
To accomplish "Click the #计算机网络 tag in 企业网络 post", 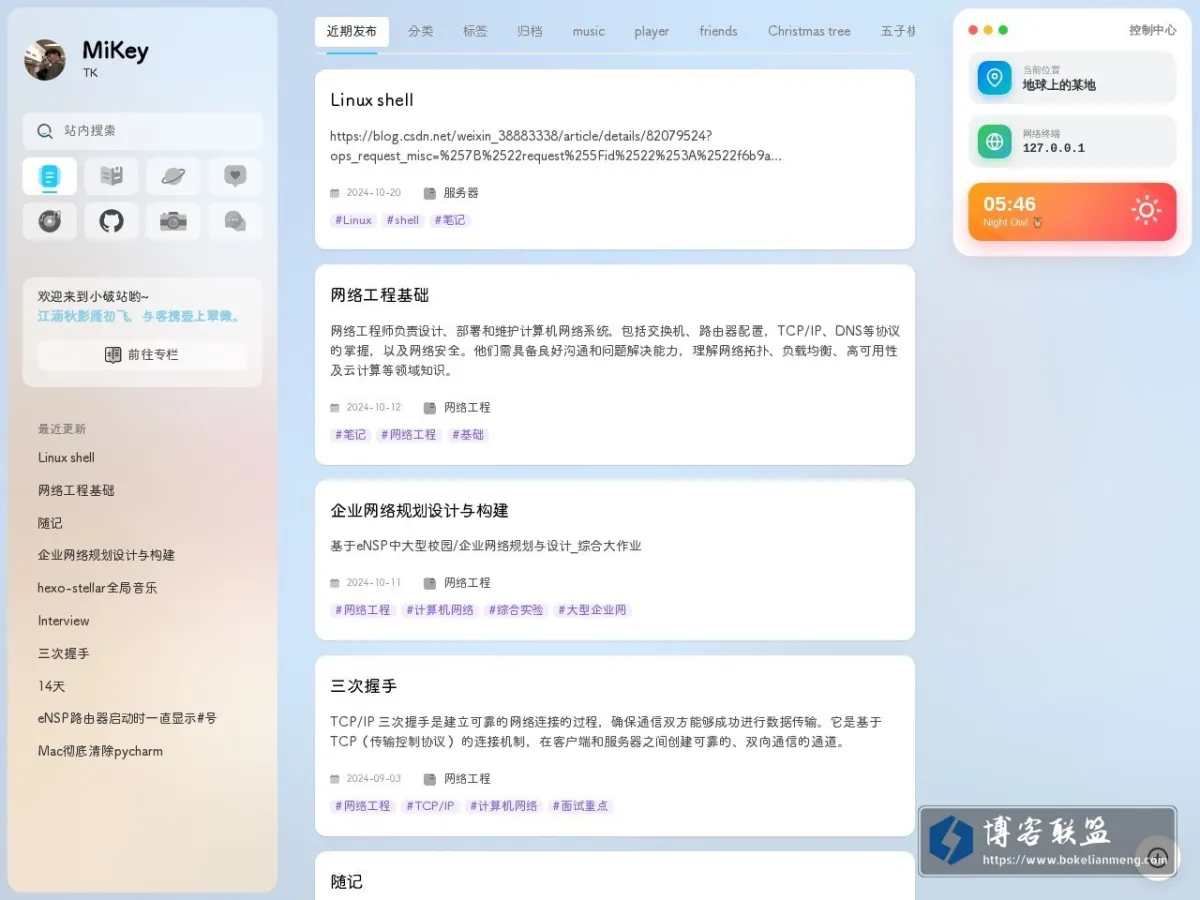I will [441, 610].
